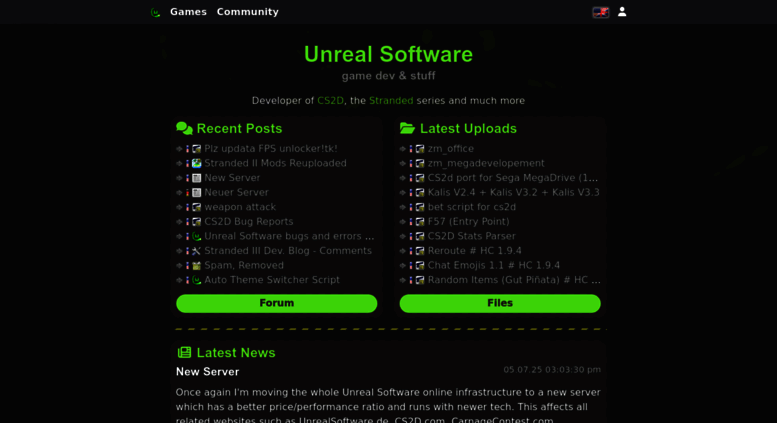The image size is (777, 423).
Task: Click tools icon beside 'Stranded III Dev. Blog'
Action: (197, 251)
